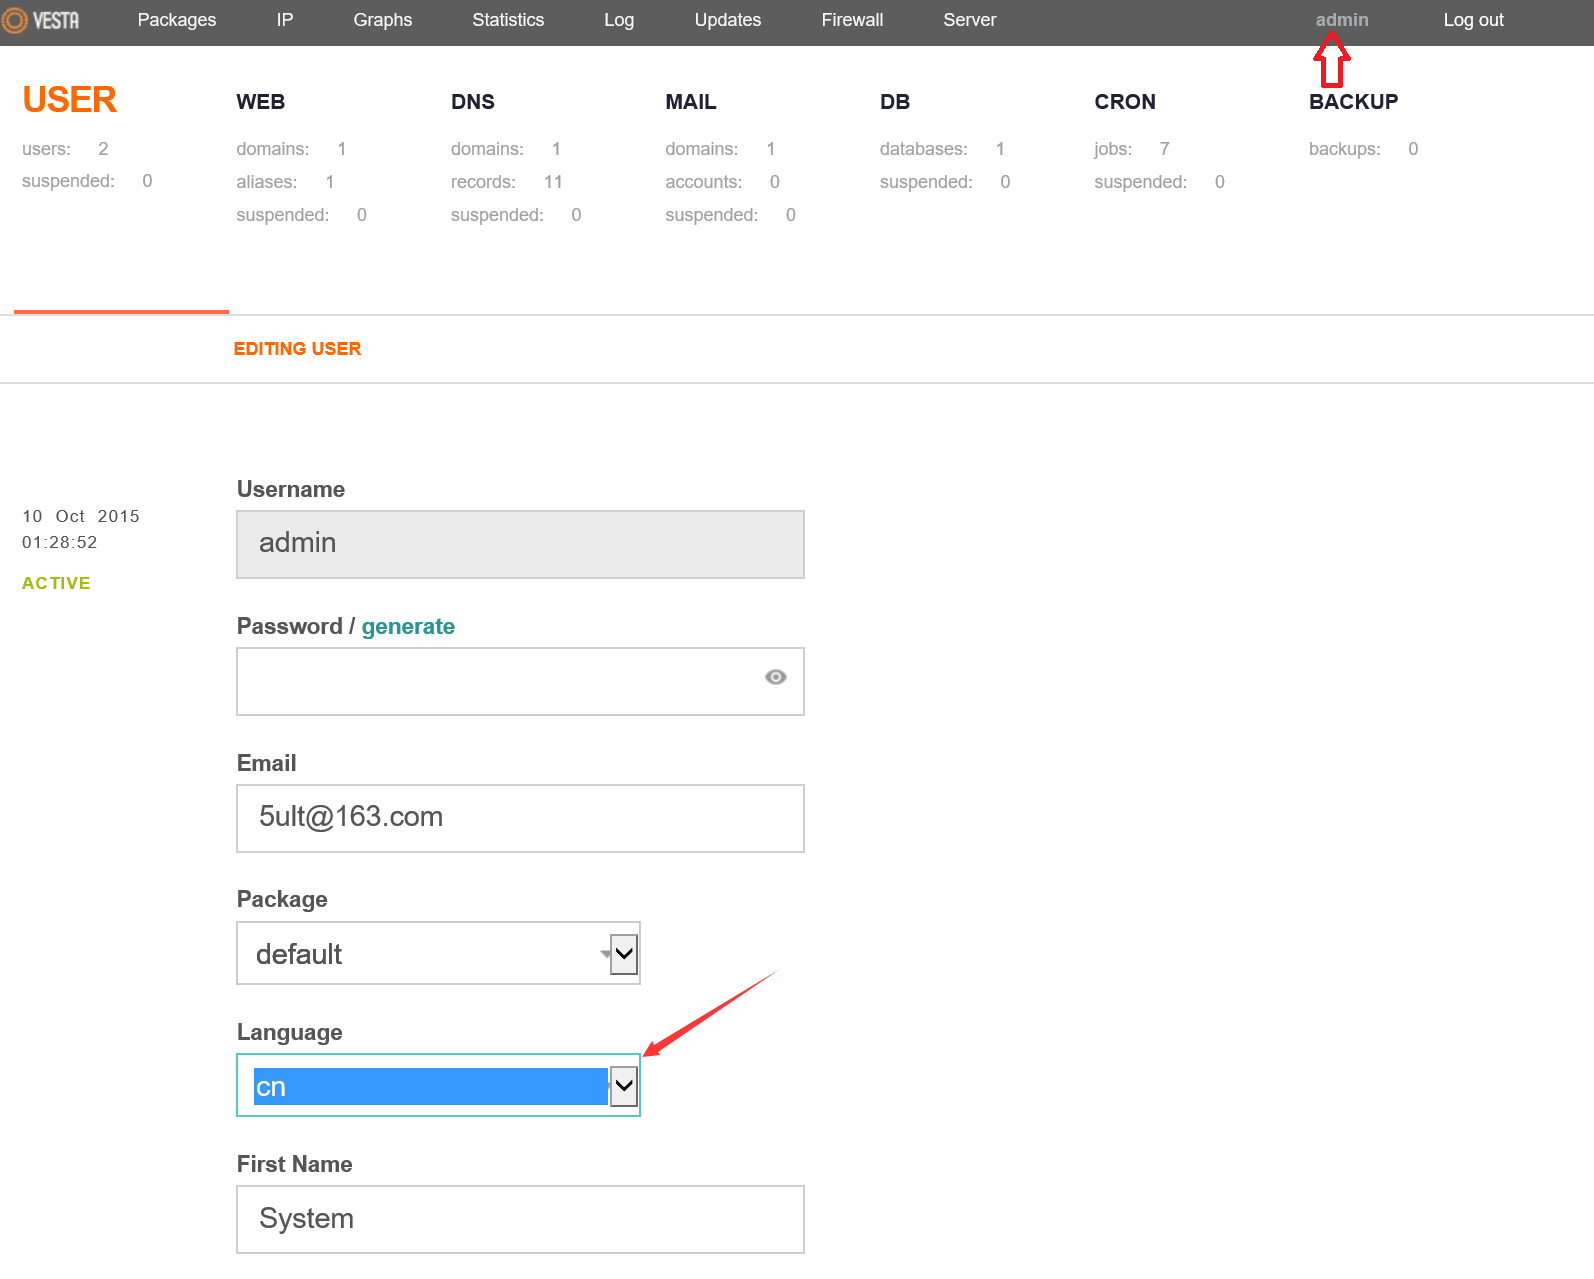
Task: Open Firewall settings
Action: 852,20
